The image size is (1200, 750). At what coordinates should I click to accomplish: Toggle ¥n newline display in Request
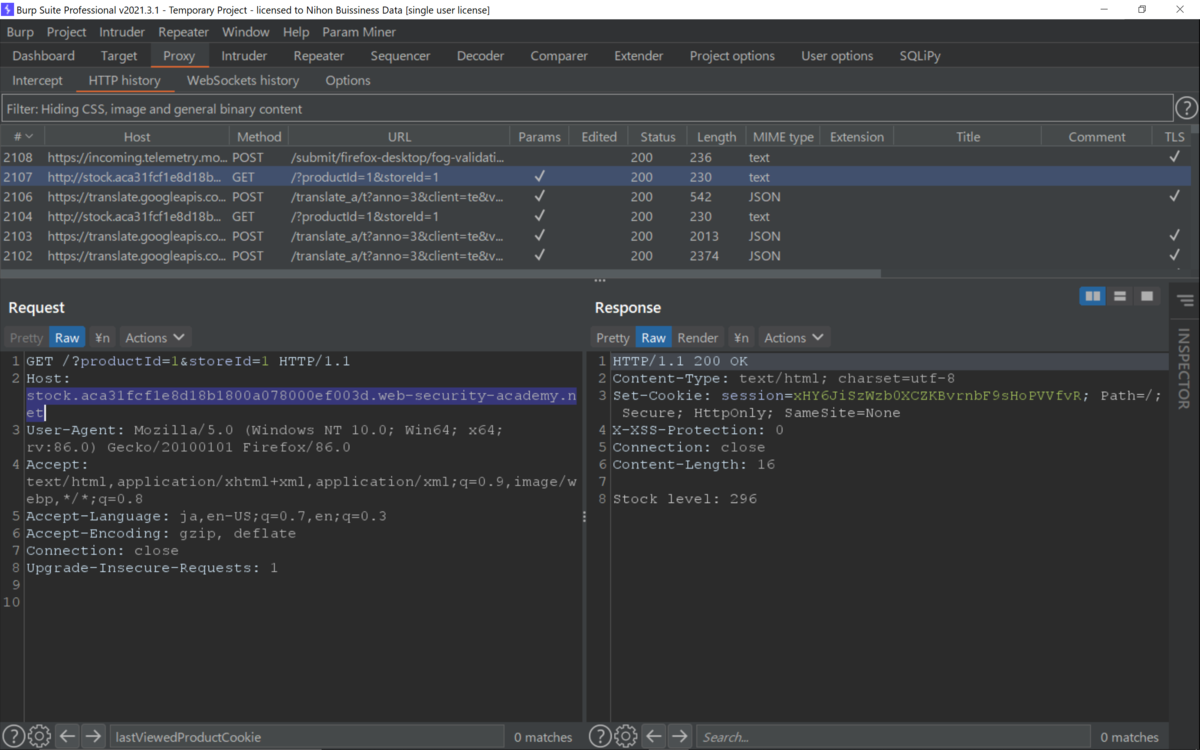102,337
